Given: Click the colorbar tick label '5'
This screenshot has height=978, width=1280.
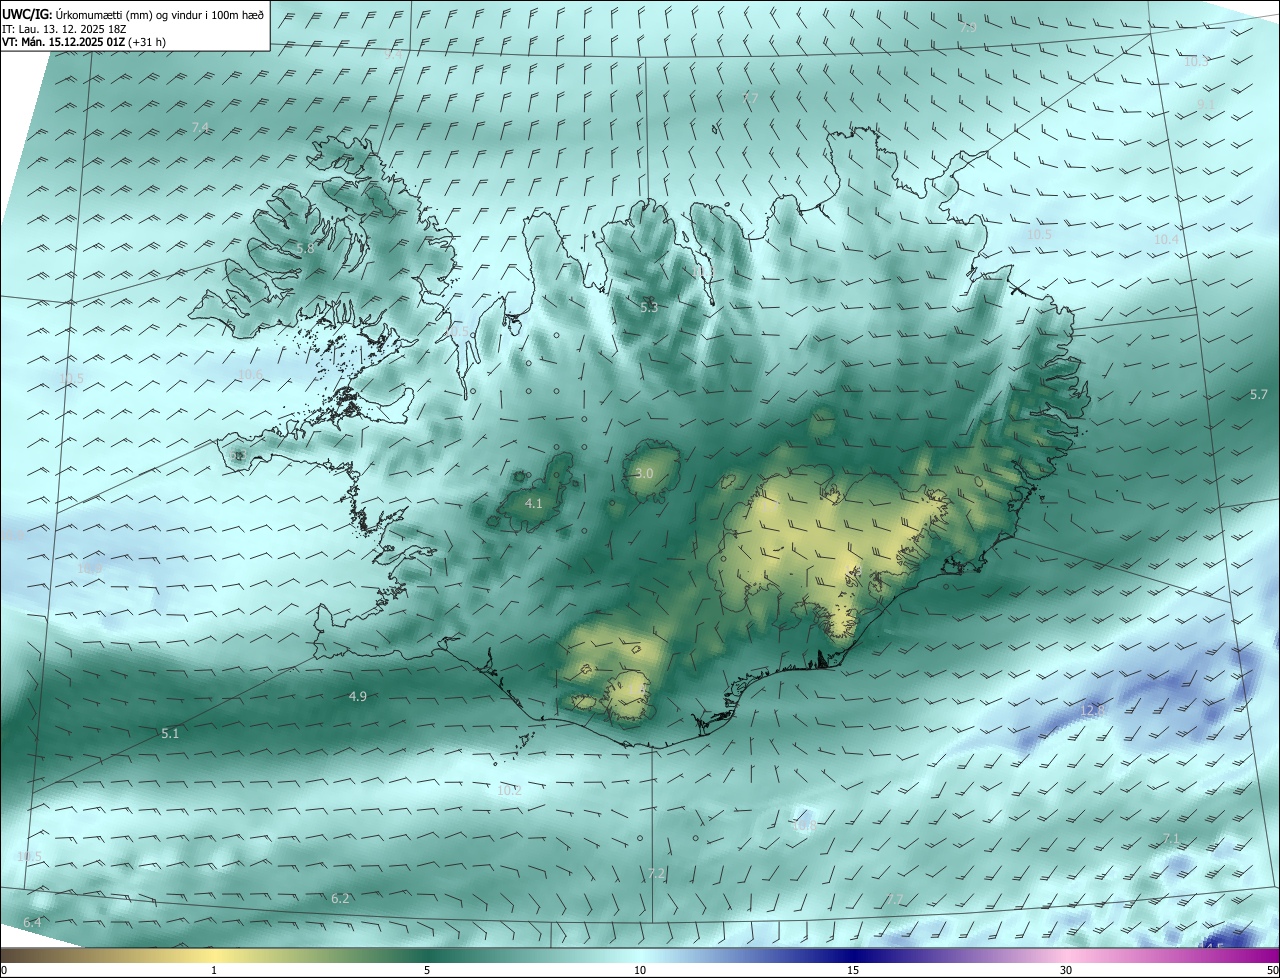Looking at the screenshot, I should (x=427, y=970).
